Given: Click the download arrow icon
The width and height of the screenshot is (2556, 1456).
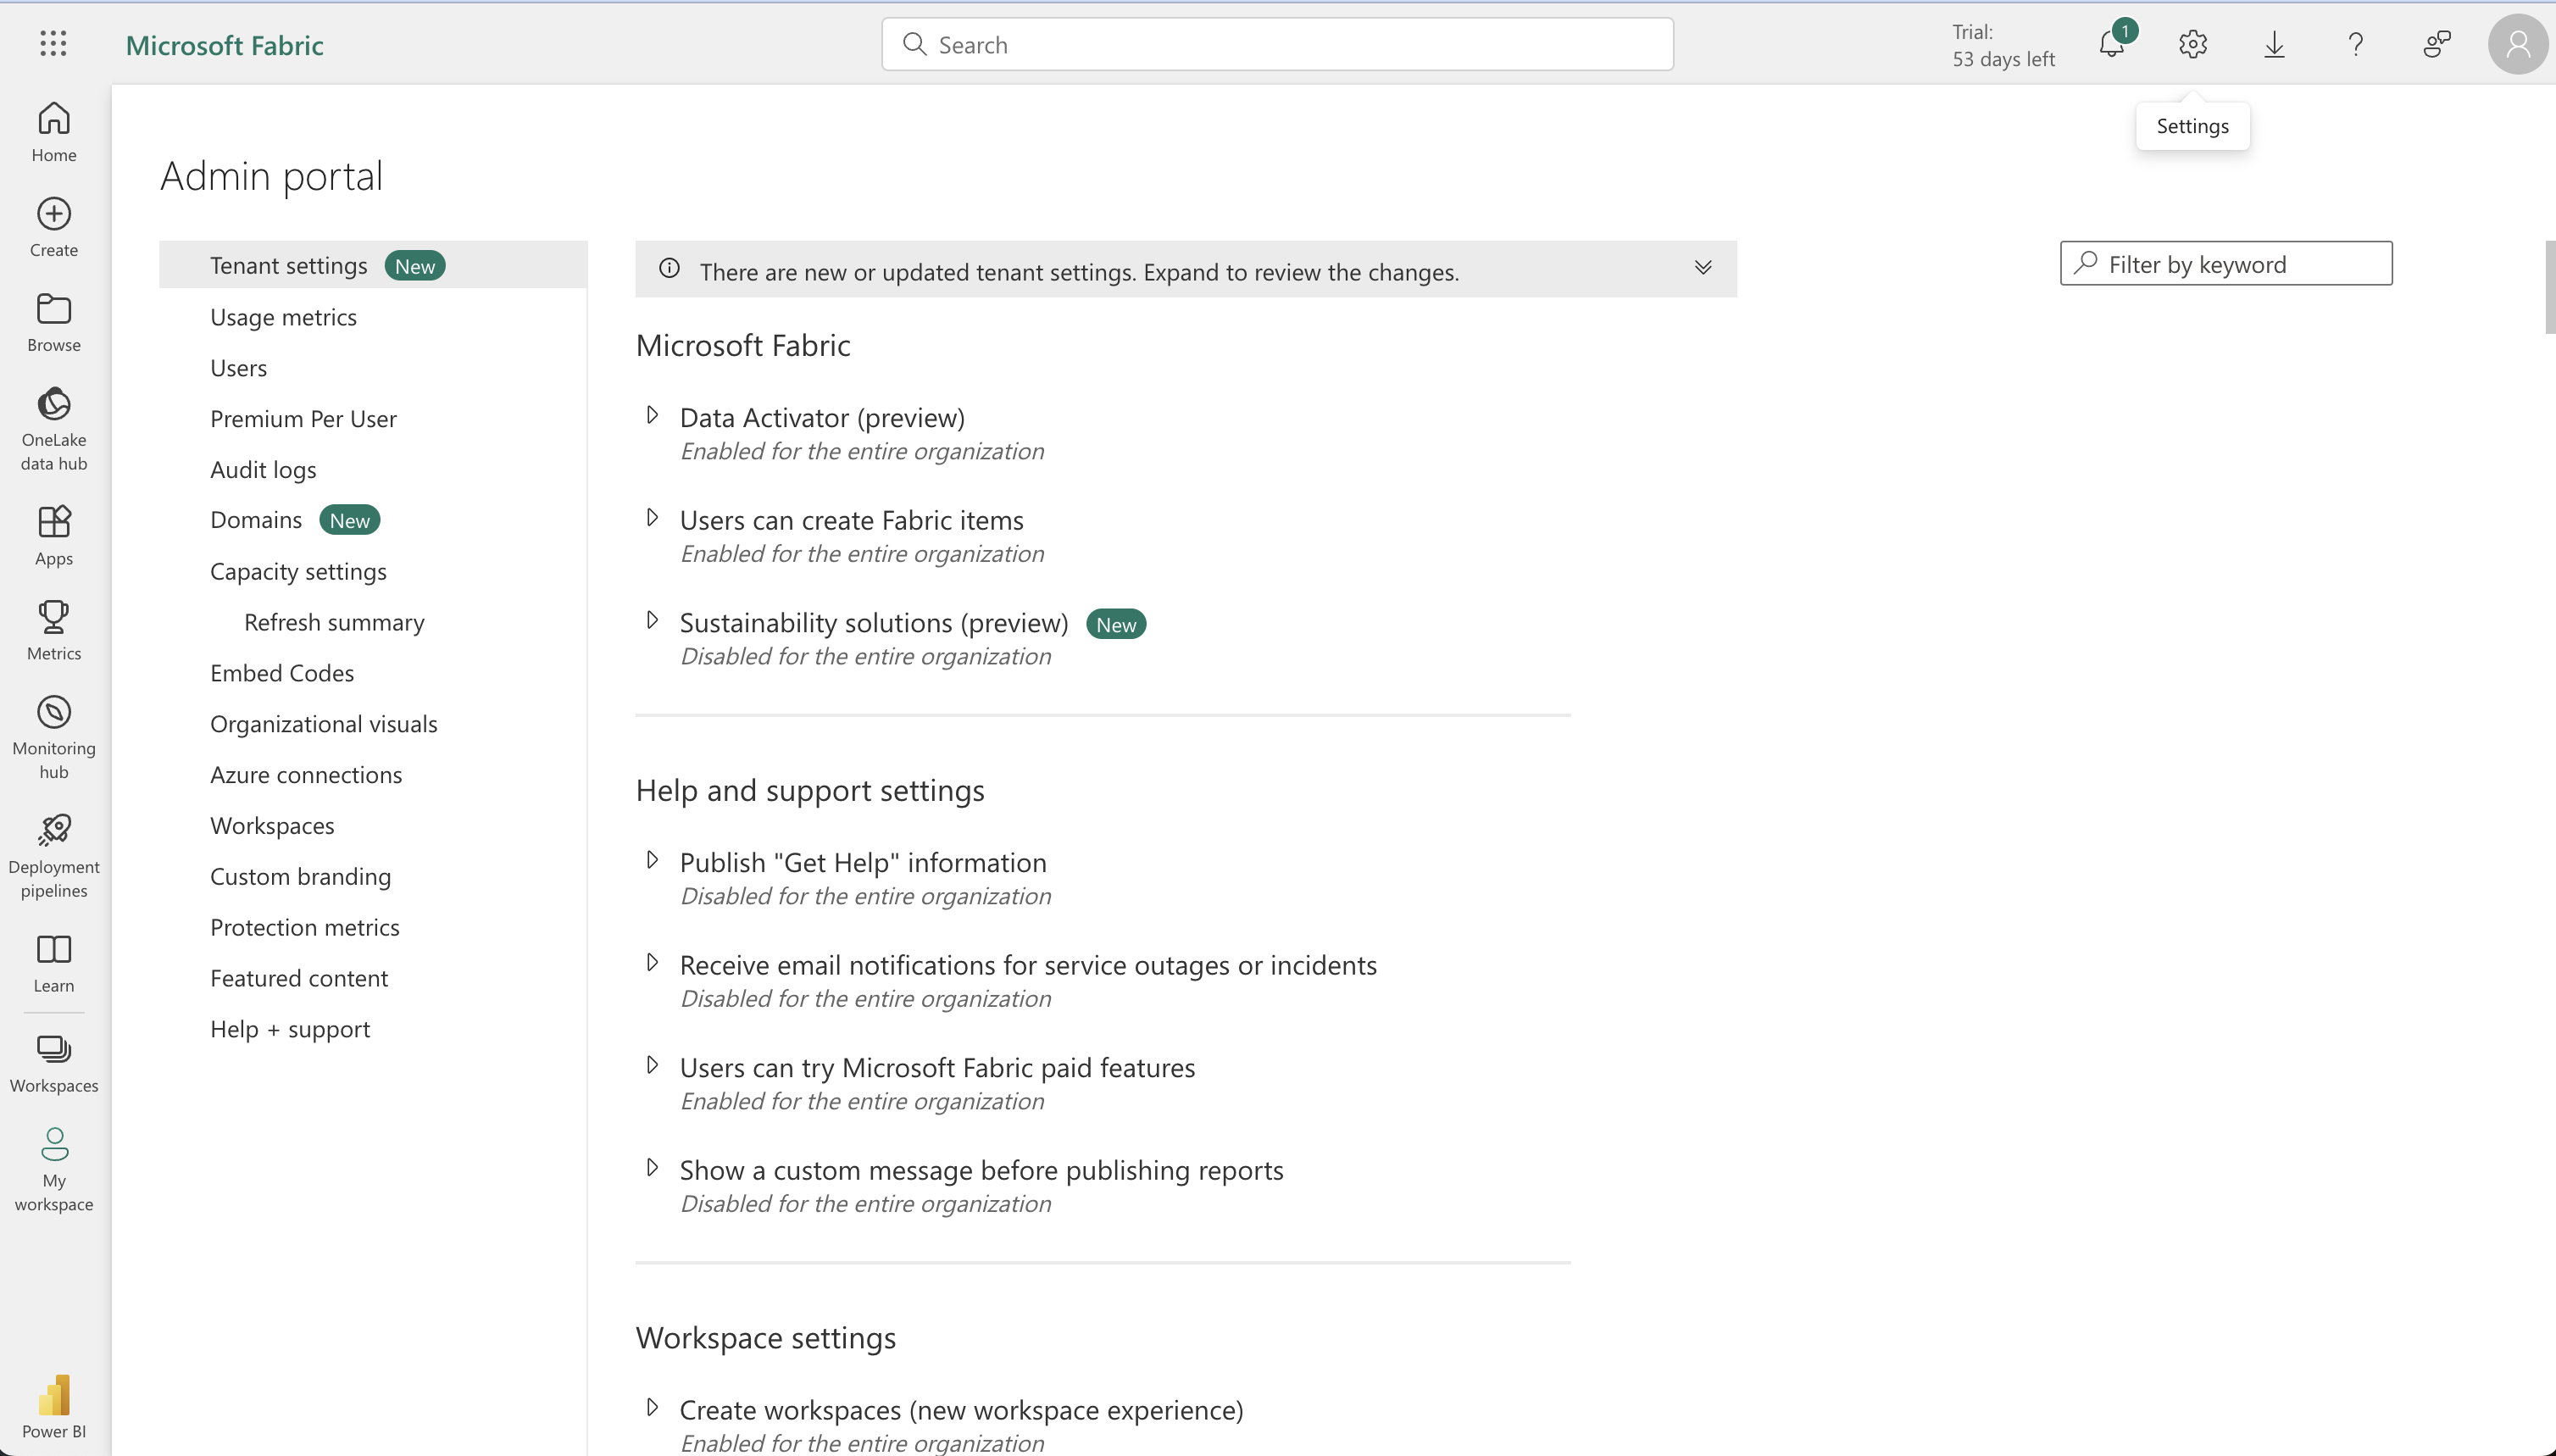Looking at the screenshot, I should [2274, 44].
